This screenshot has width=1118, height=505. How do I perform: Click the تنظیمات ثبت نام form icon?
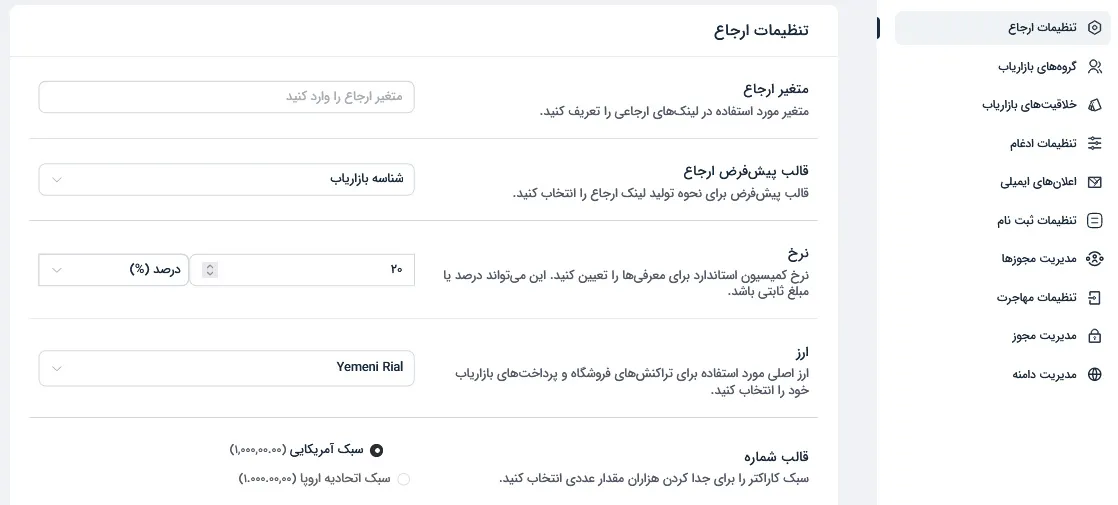point(1094,220)
